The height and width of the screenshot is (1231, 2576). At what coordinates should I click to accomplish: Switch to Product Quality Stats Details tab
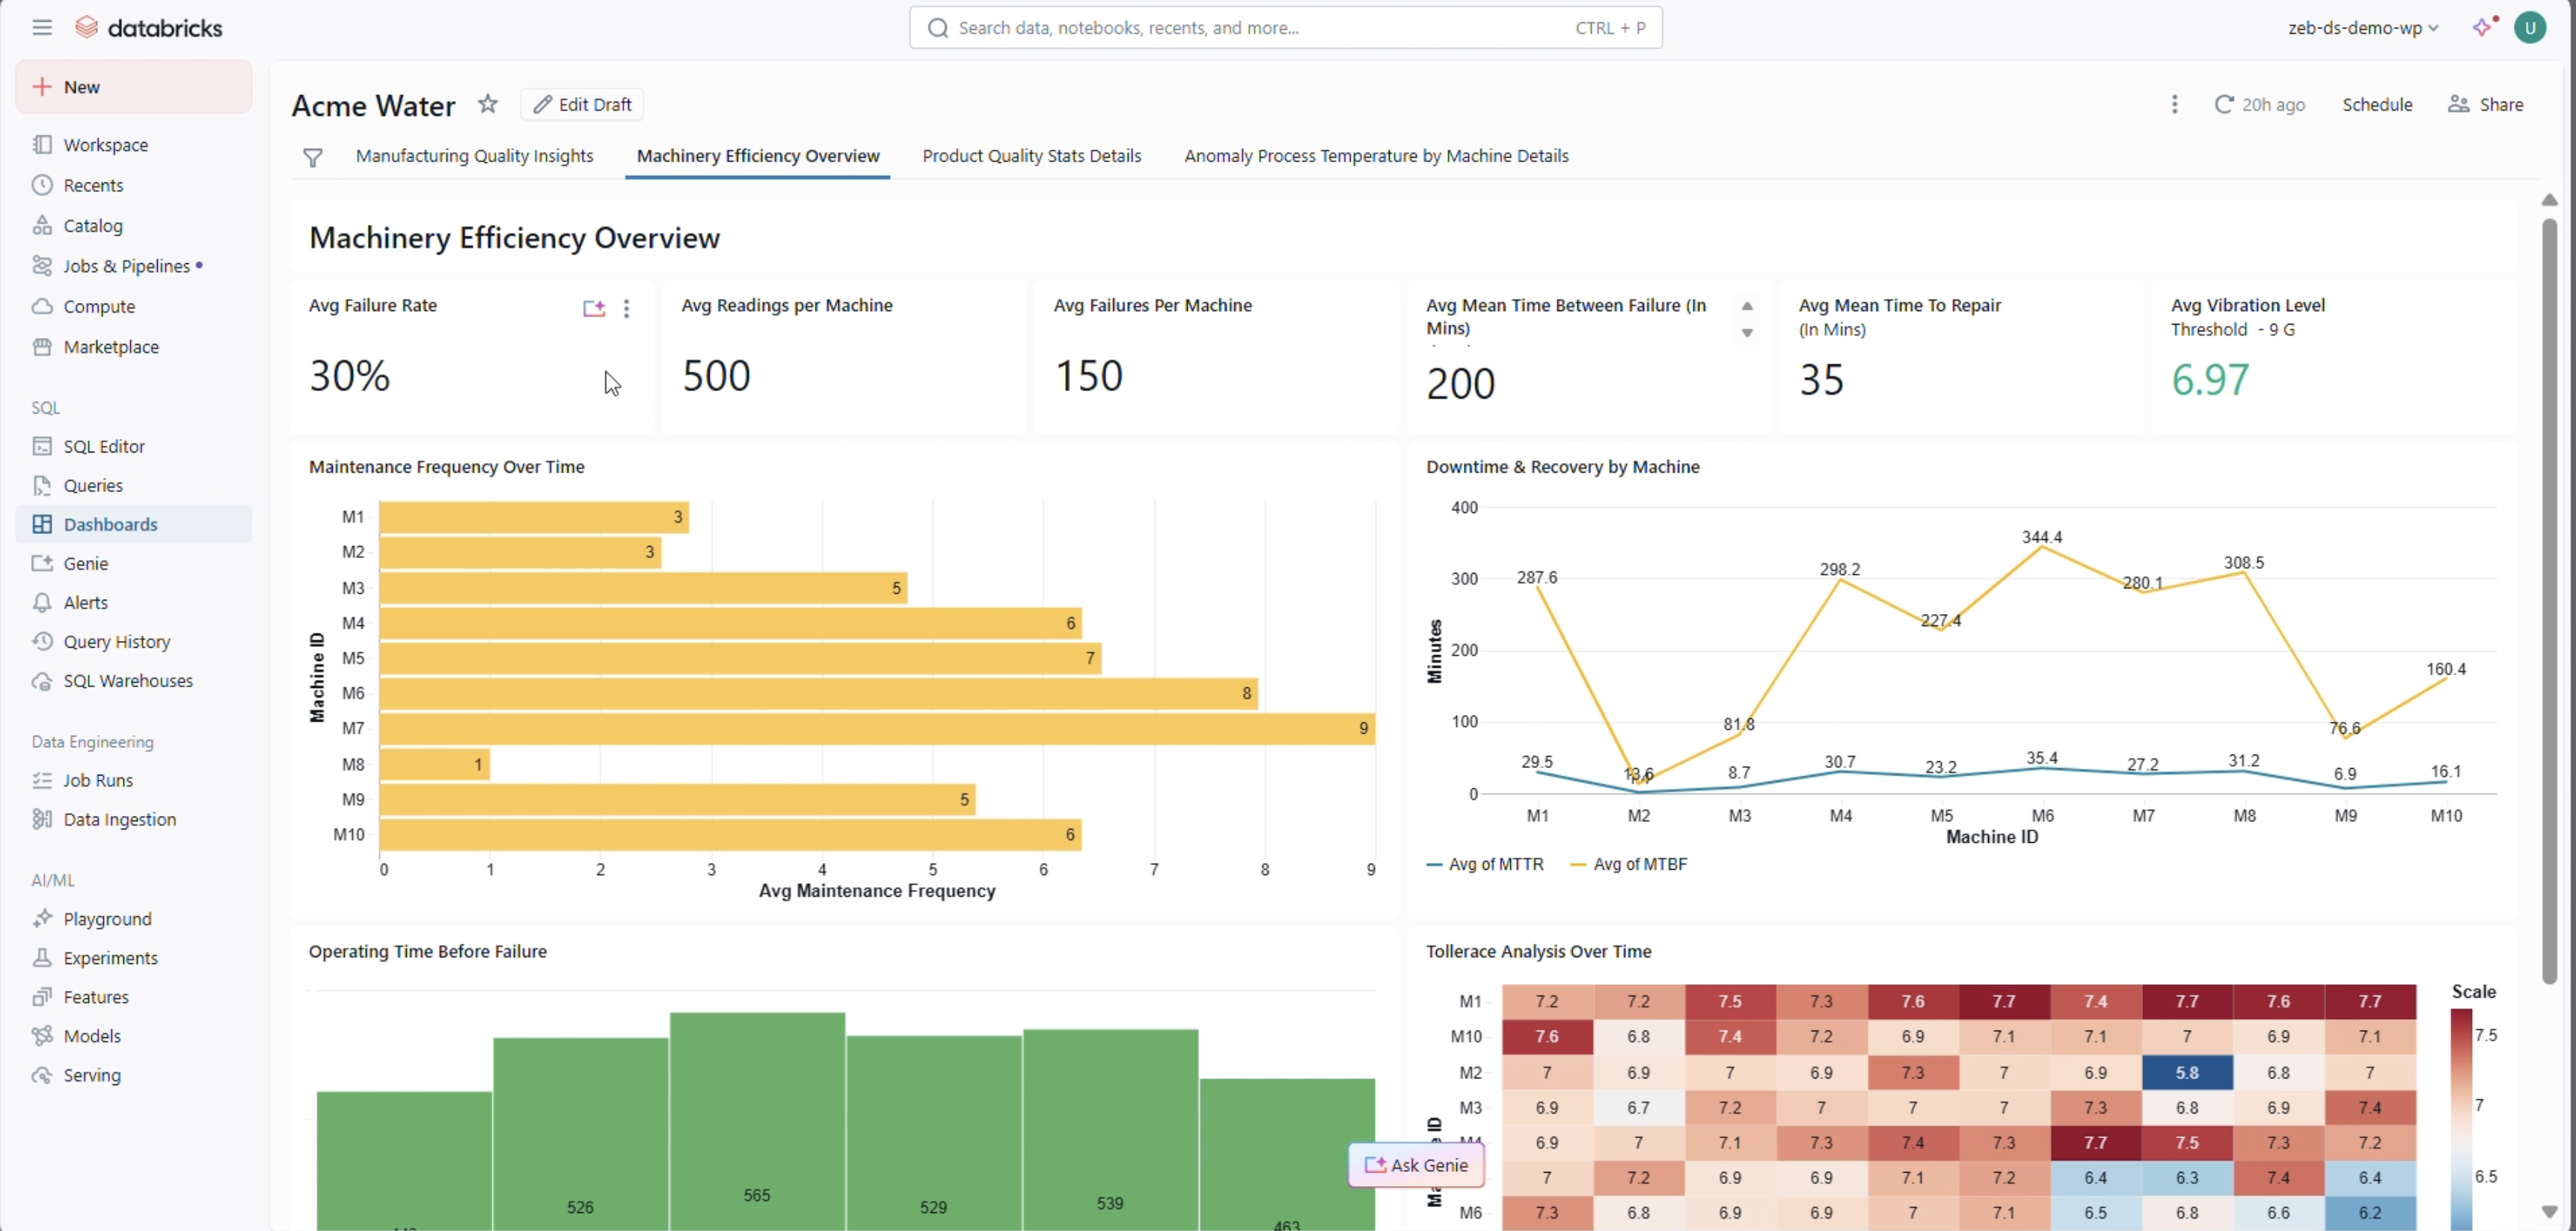(x=1031, y=156)
